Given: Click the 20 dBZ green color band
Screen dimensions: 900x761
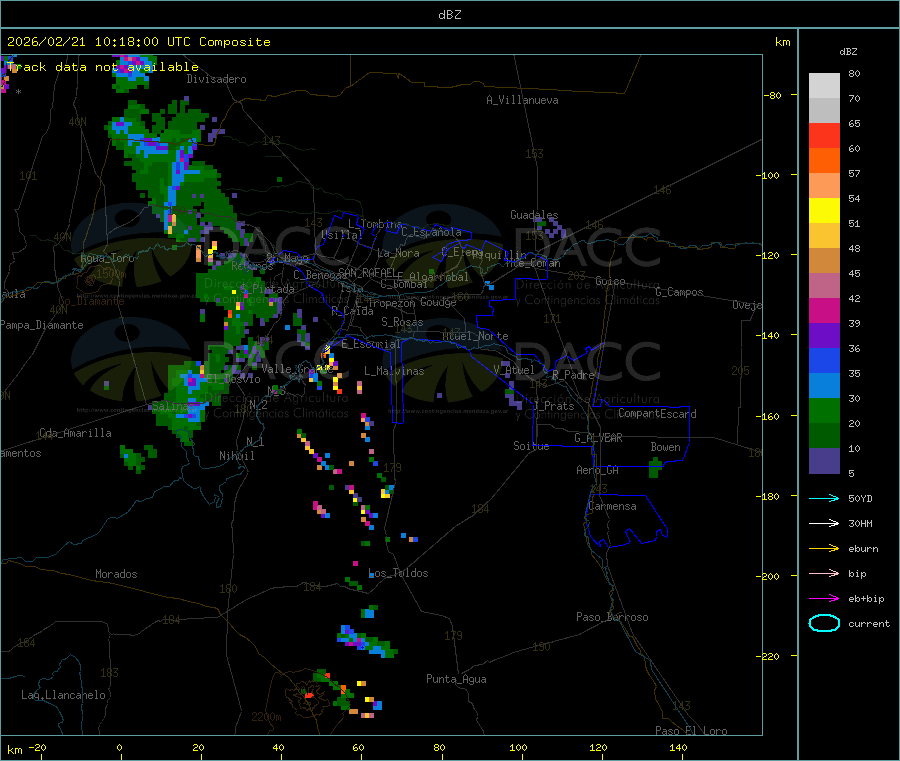Looking at the screenshot, I should tap(824, 410).
